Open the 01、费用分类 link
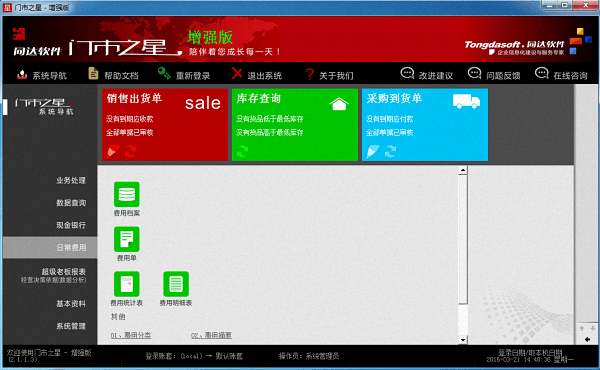 pyautogui.click(x=131, y=335)
